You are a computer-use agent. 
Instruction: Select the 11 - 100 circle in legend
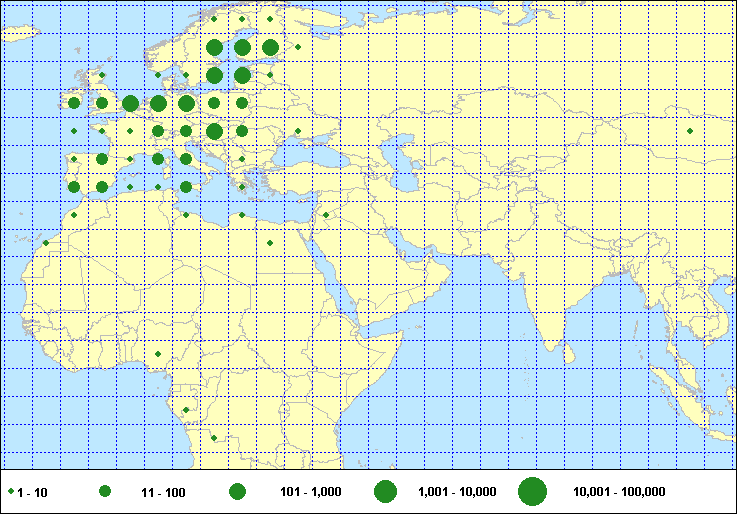[105, 492]
